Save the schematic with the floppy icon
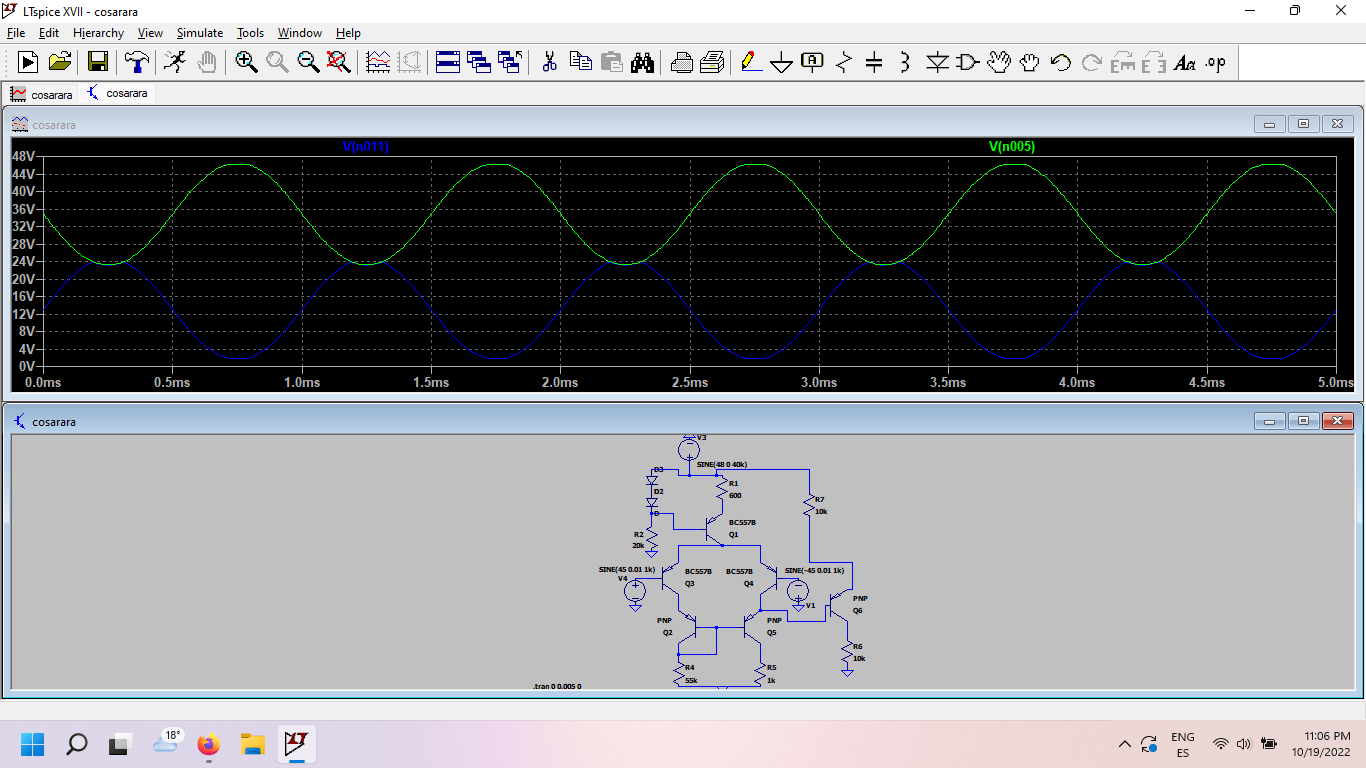This screenshot has width=1366, height=768. 97,62
